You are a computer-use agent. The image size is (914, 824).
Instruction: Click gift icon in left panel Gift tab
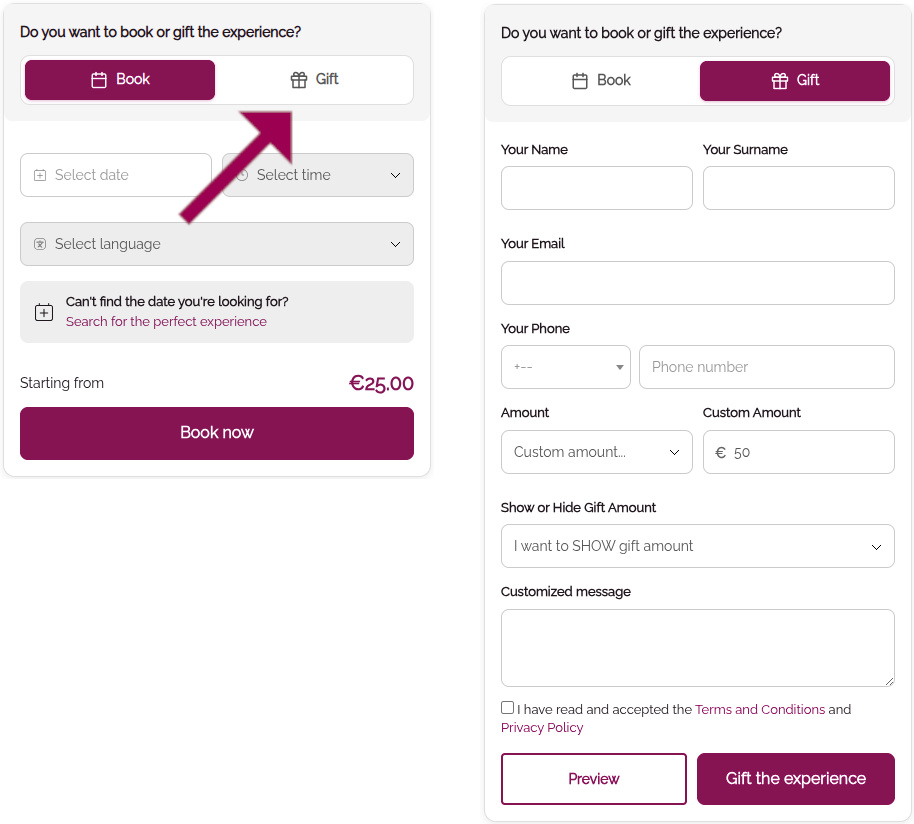(299, 80)
